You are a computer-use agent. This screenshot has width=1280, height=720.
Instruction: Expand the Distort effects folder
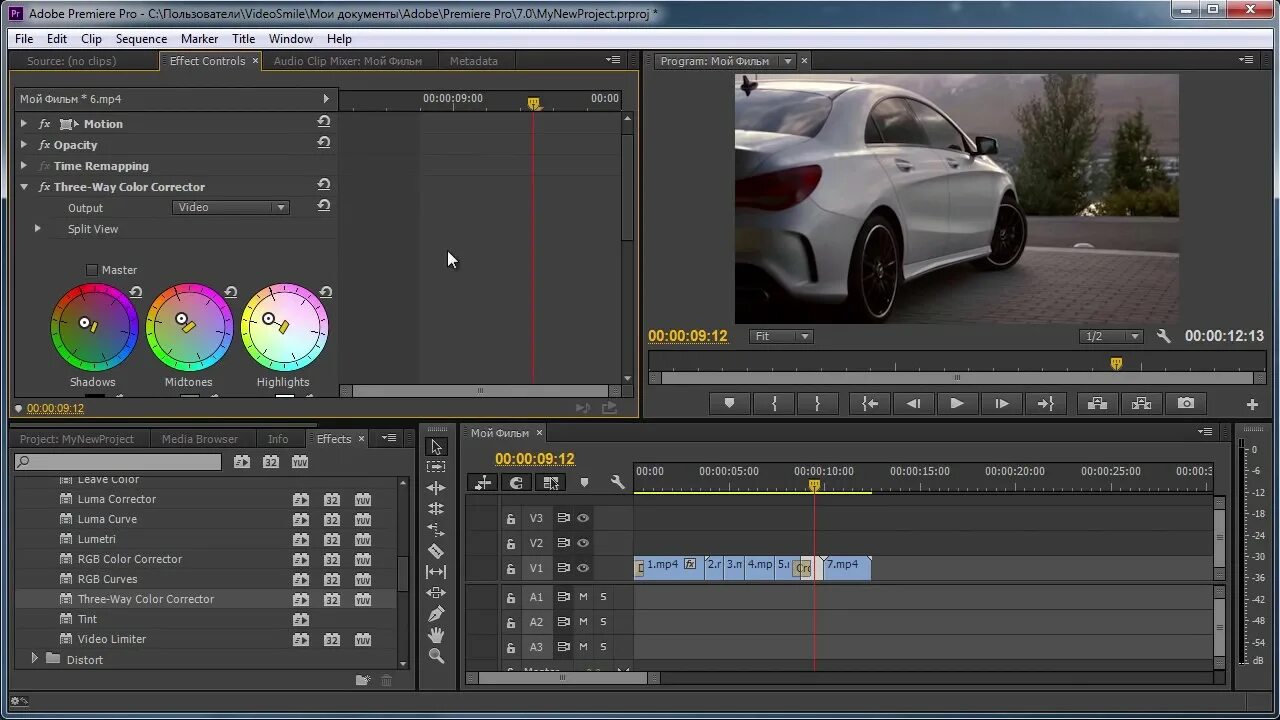tap(37, 659)
